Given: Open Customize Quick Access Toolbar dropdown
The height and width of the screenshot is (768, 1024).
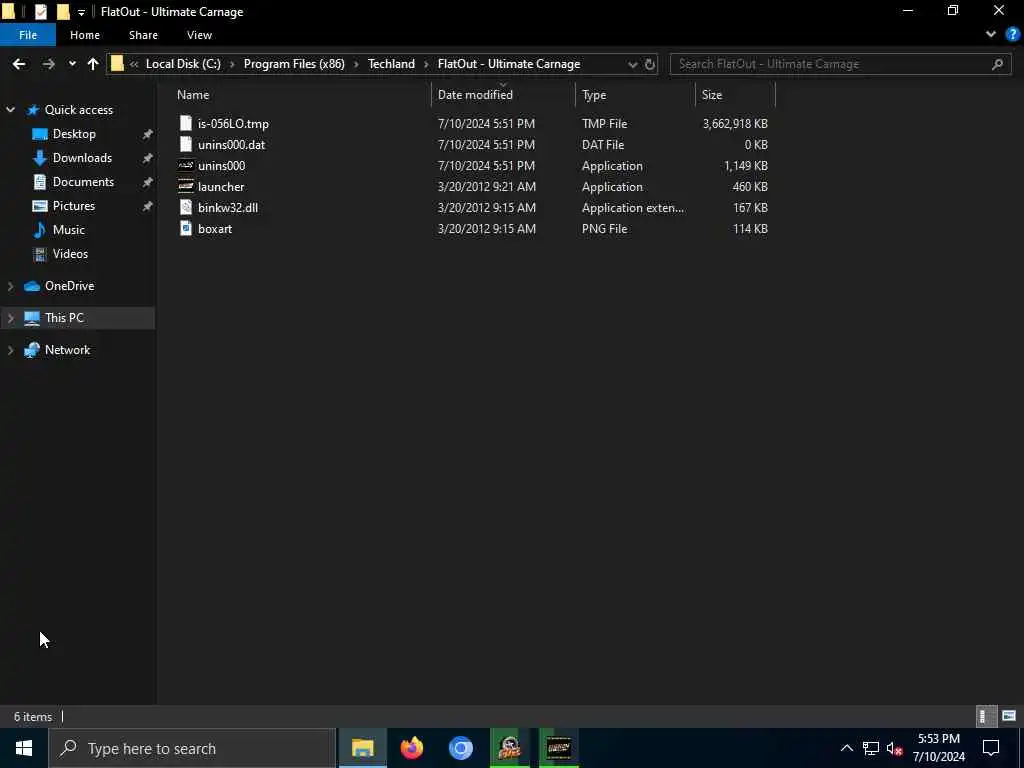Looking at the screenshot, I should [81, 12].
